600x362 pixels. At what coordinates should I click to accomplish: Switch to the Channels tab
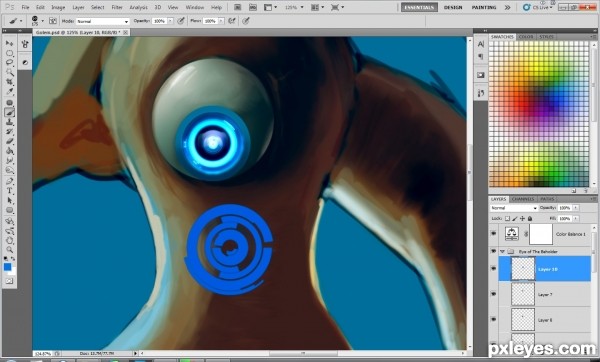[523, 199]
